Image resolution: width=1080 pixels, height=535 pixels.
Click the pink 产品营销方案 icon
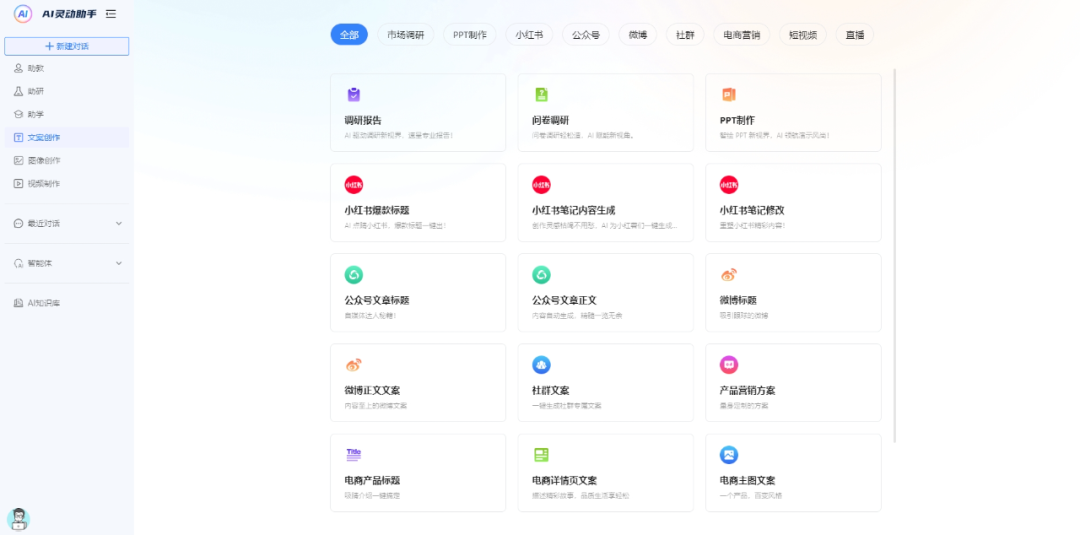(729, 365)
